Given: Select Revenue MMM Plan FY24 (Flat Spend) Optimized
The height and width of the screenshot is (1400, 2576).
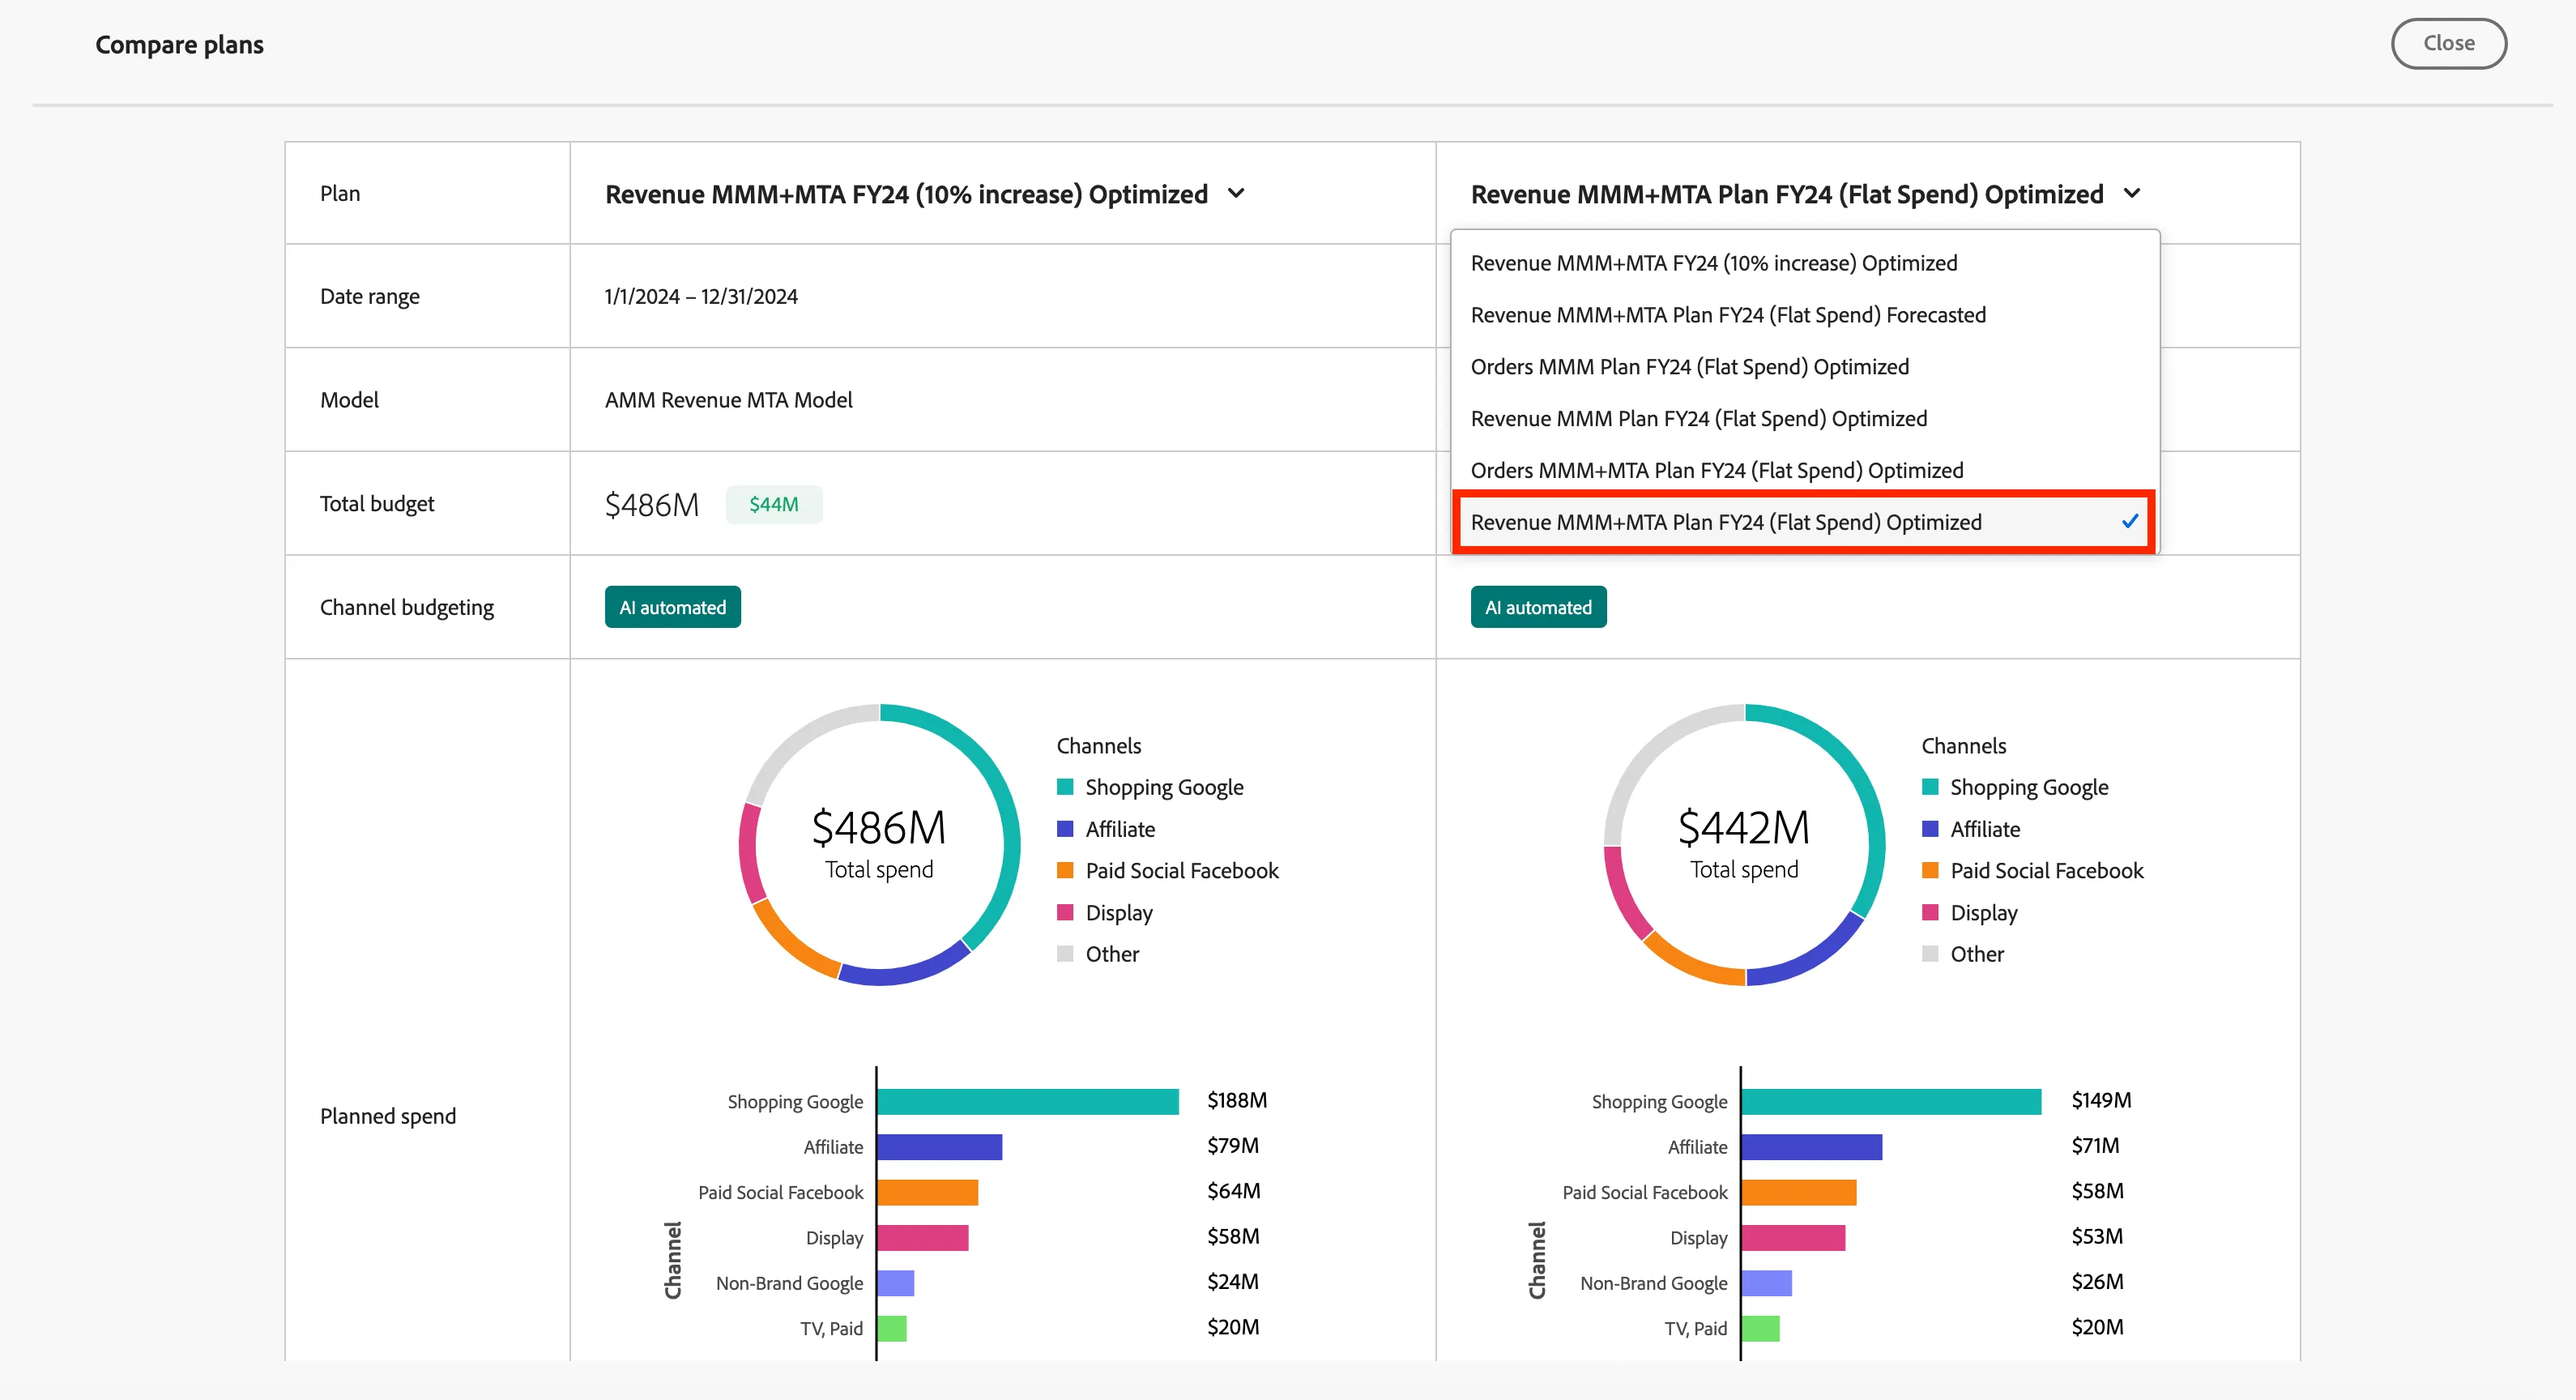Looking at the screenshot, I should (x=1805, y=419).
